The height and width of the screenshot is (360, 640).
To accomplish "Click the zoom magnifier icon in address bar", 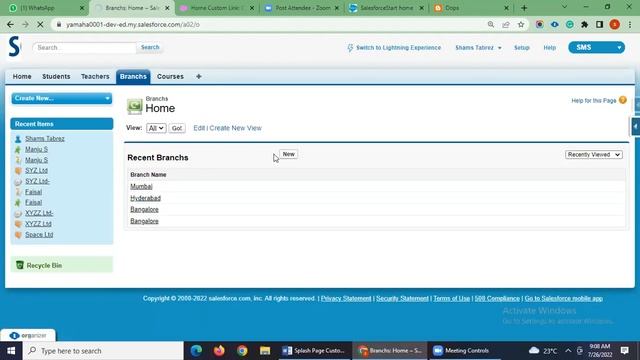I will (491, 24).
